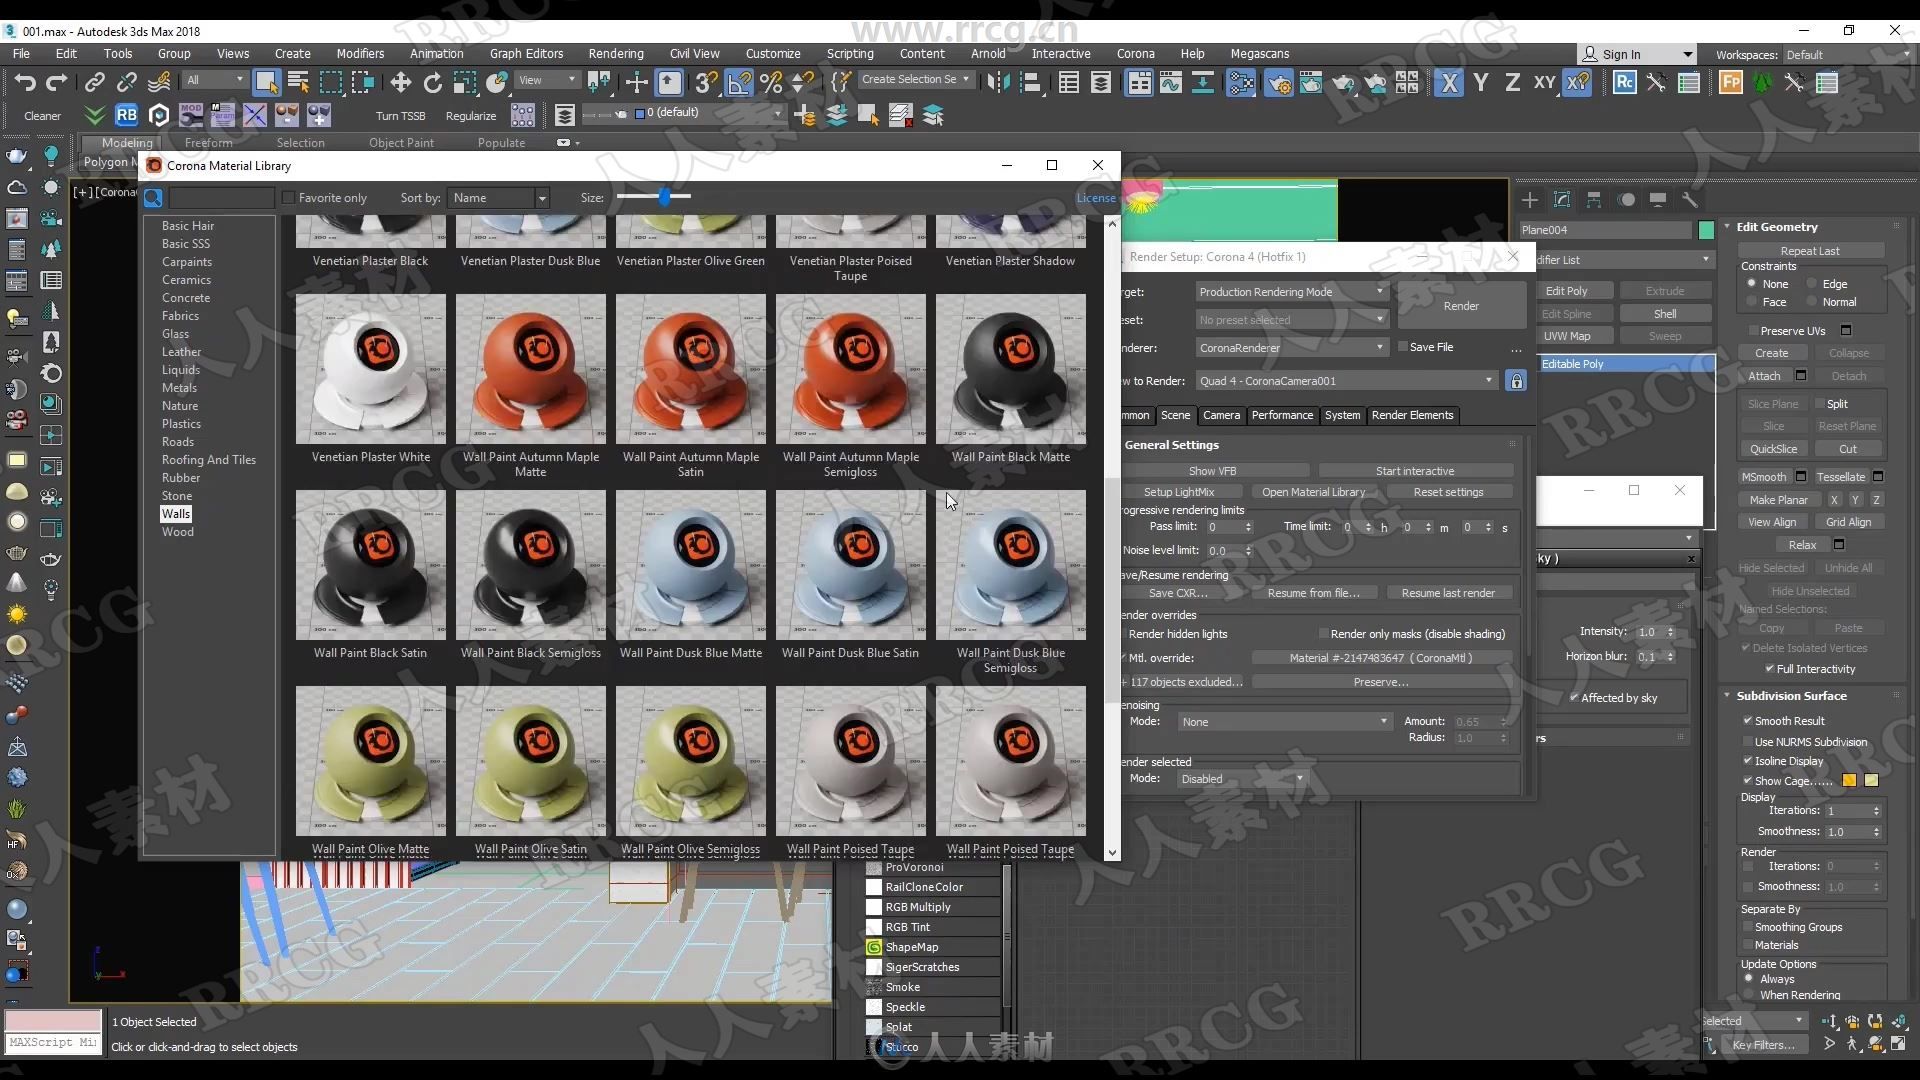Open the Rendered Frame Window icon
This screenshot has height=1080, width=1920.
pos(1311,82)
